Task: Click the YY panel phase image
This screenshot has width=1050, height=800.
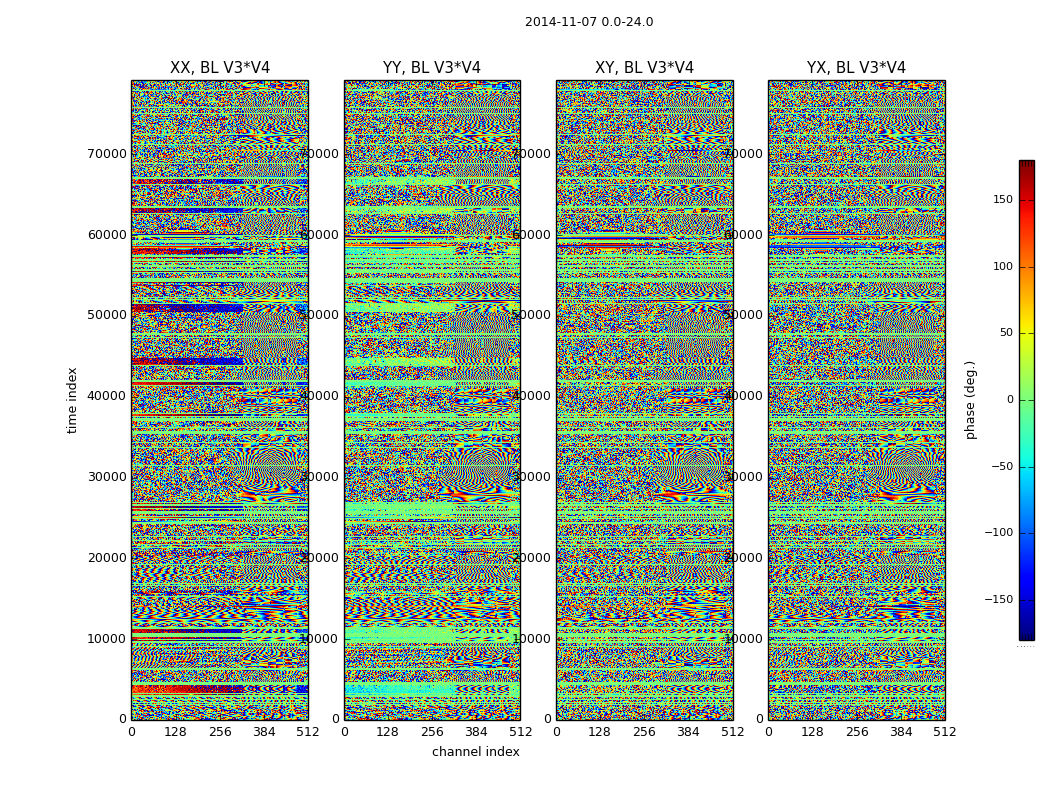Action: (x=432, y=400)
